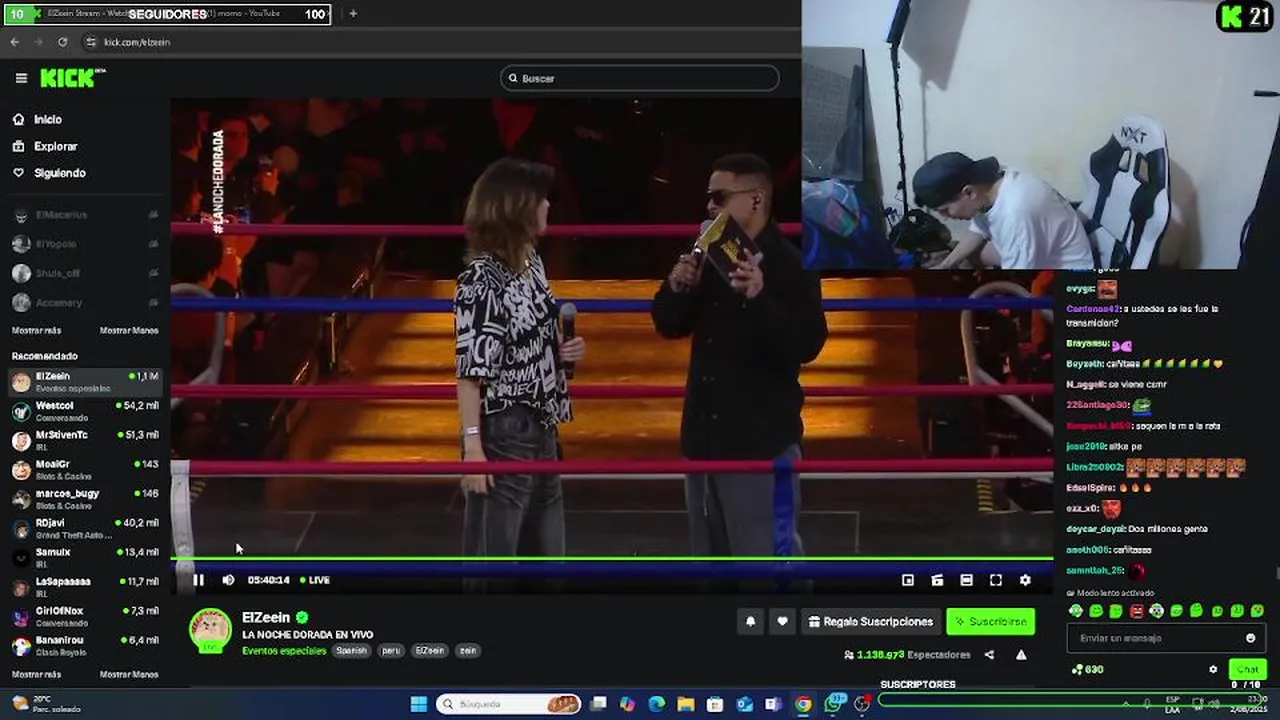Enter fullscreen video mode

tap(996, 580)
